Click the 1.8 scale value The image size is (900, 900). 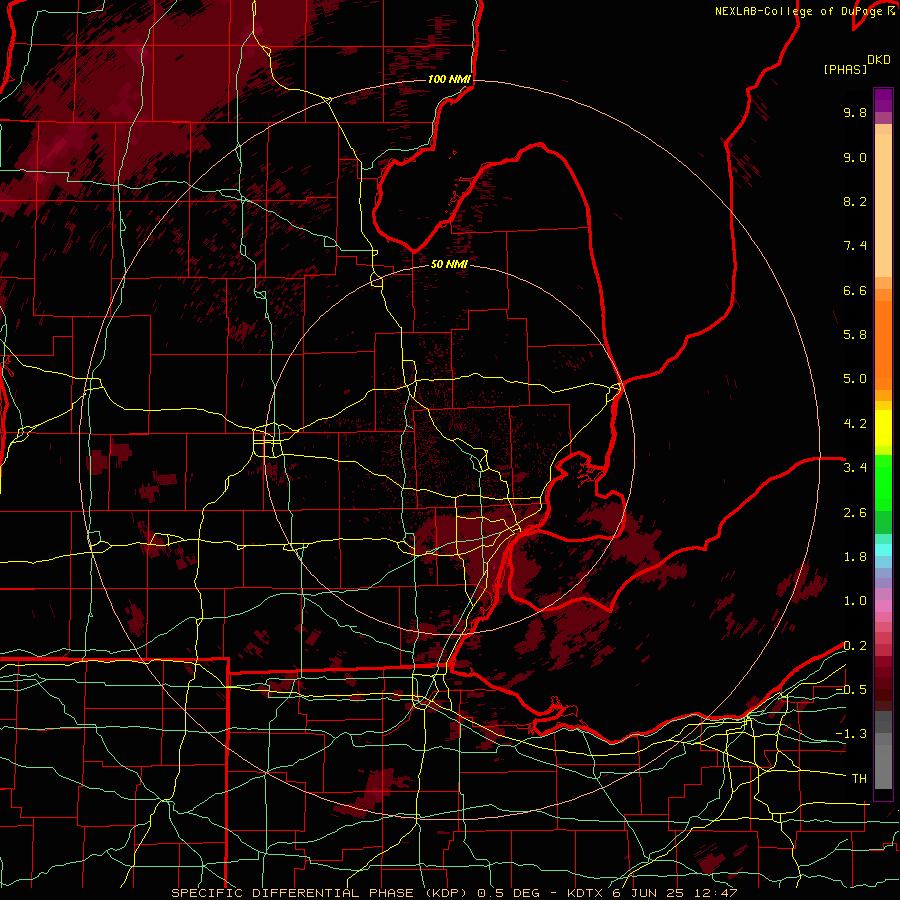click(x=855, y=557)
